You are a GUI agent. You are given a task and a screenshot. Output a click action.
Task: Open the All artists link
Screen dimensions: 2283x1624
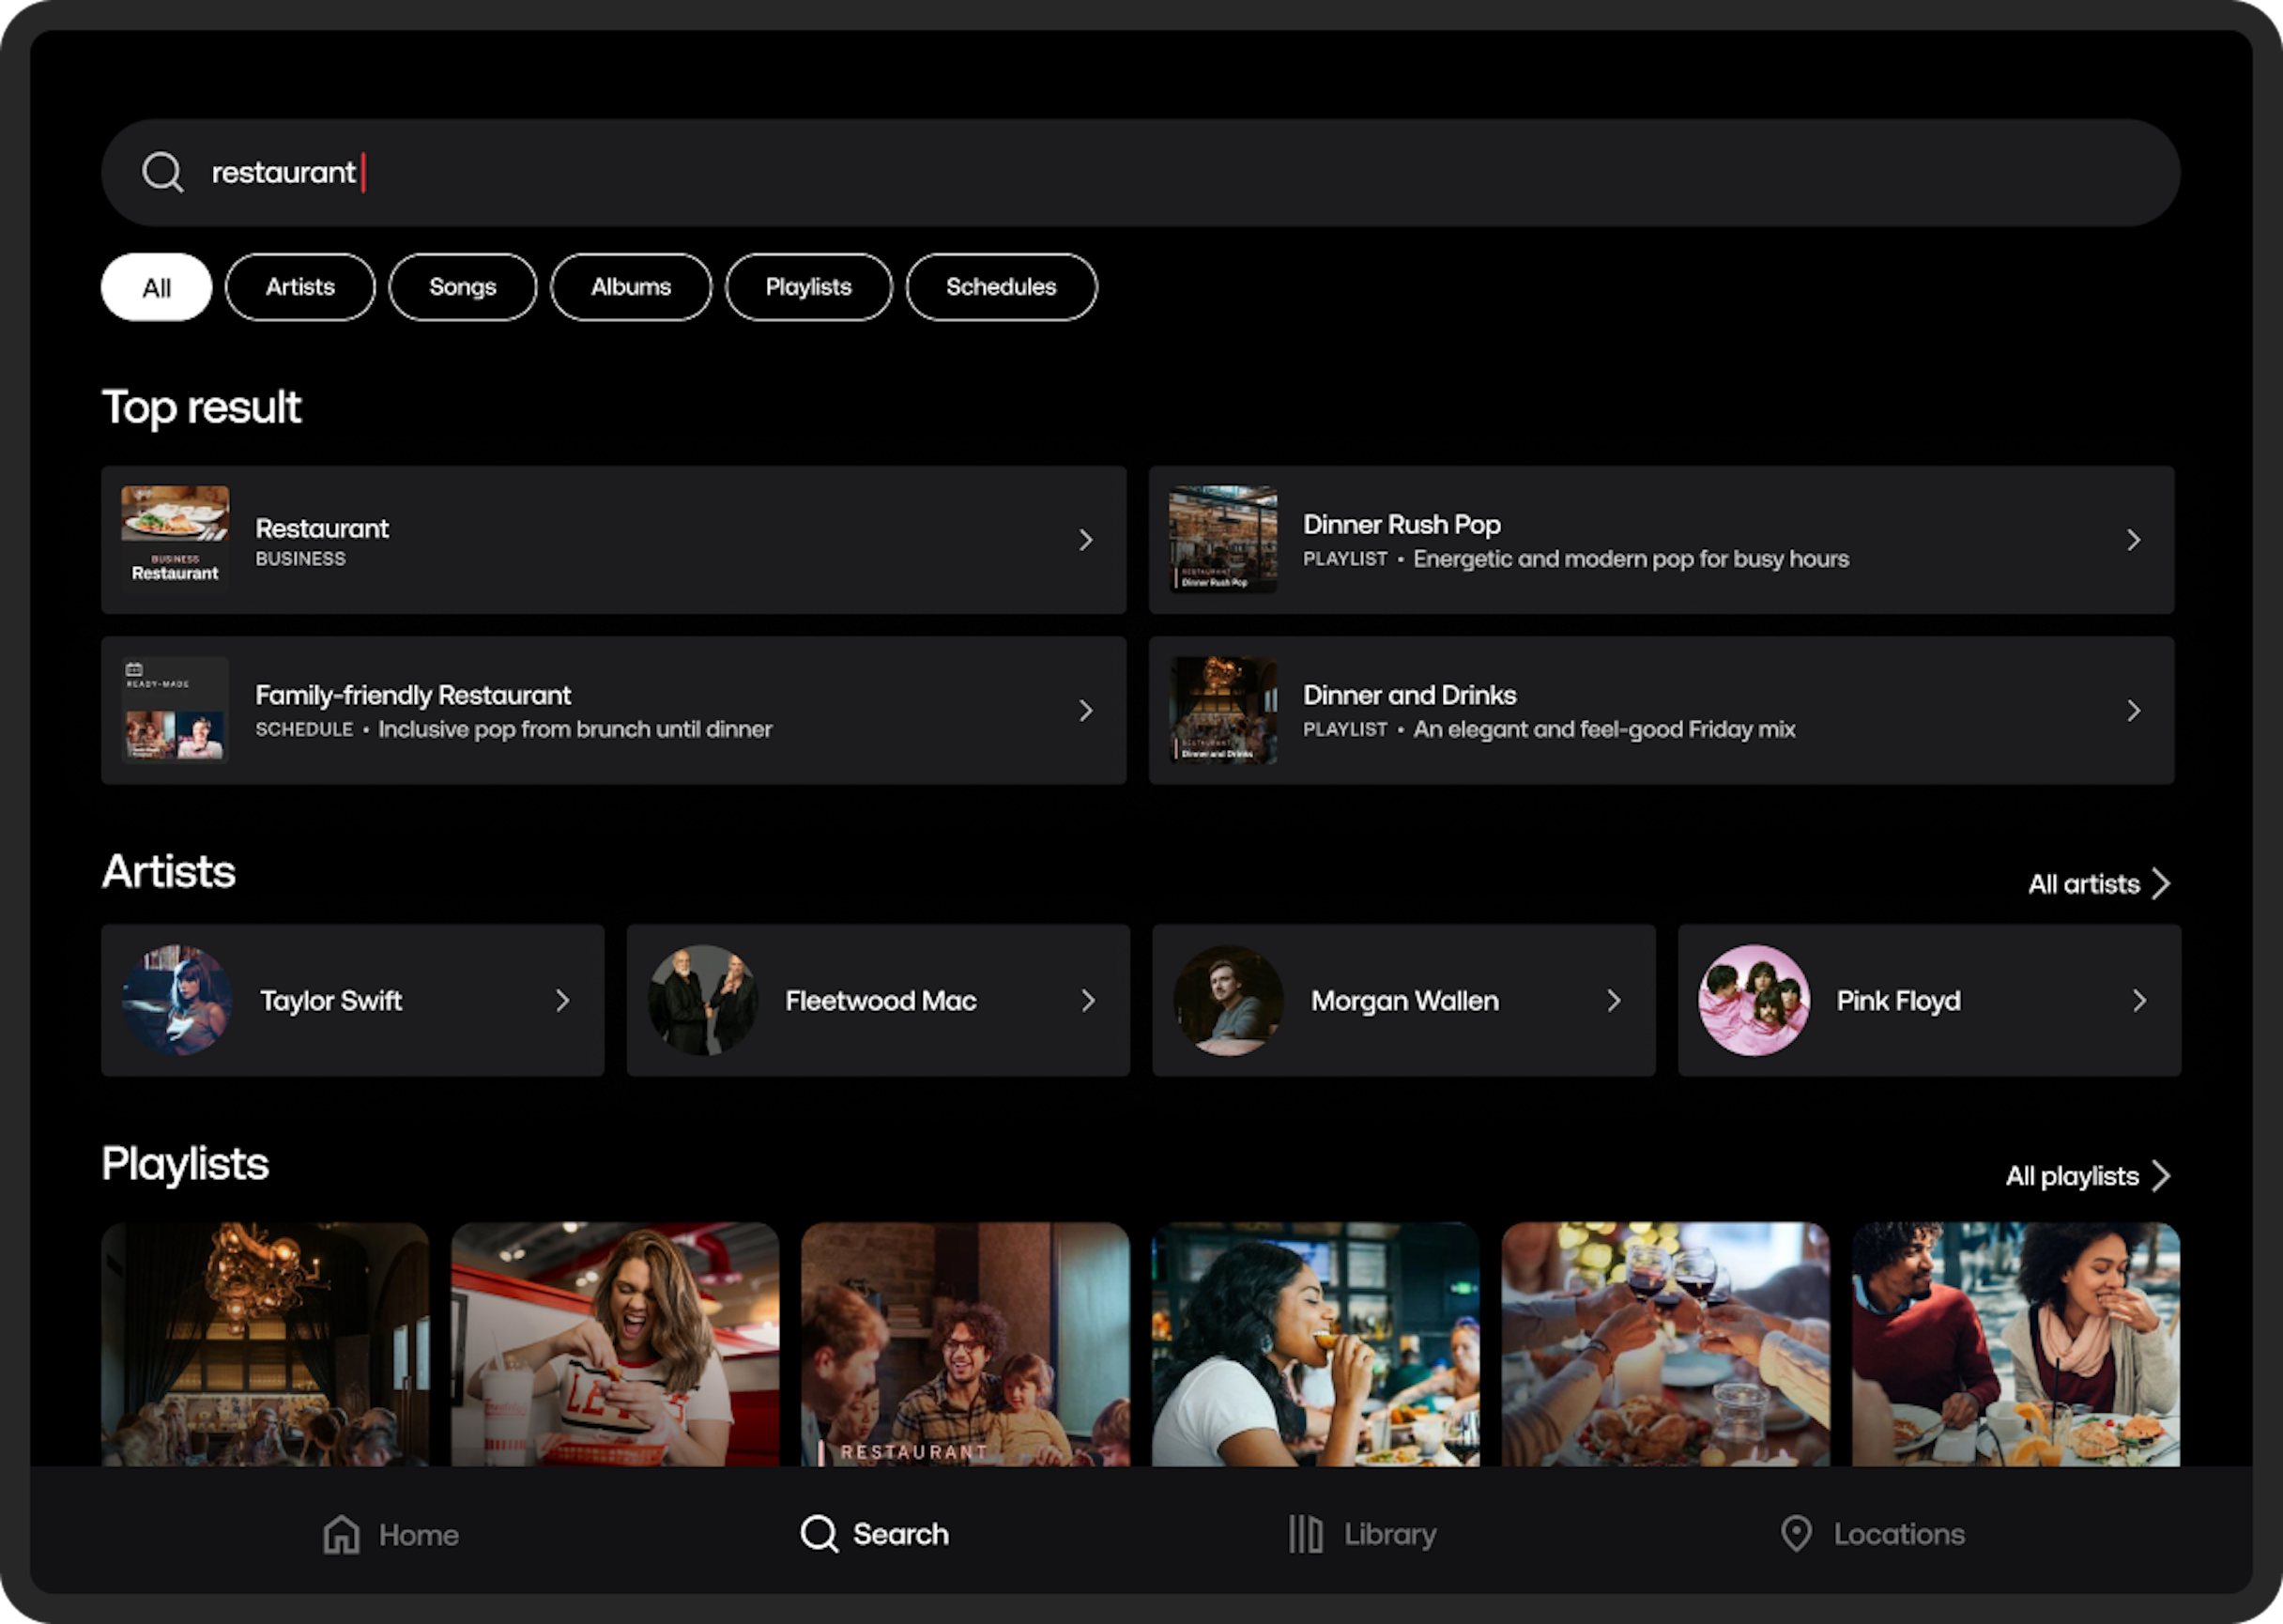[2098, 884]
